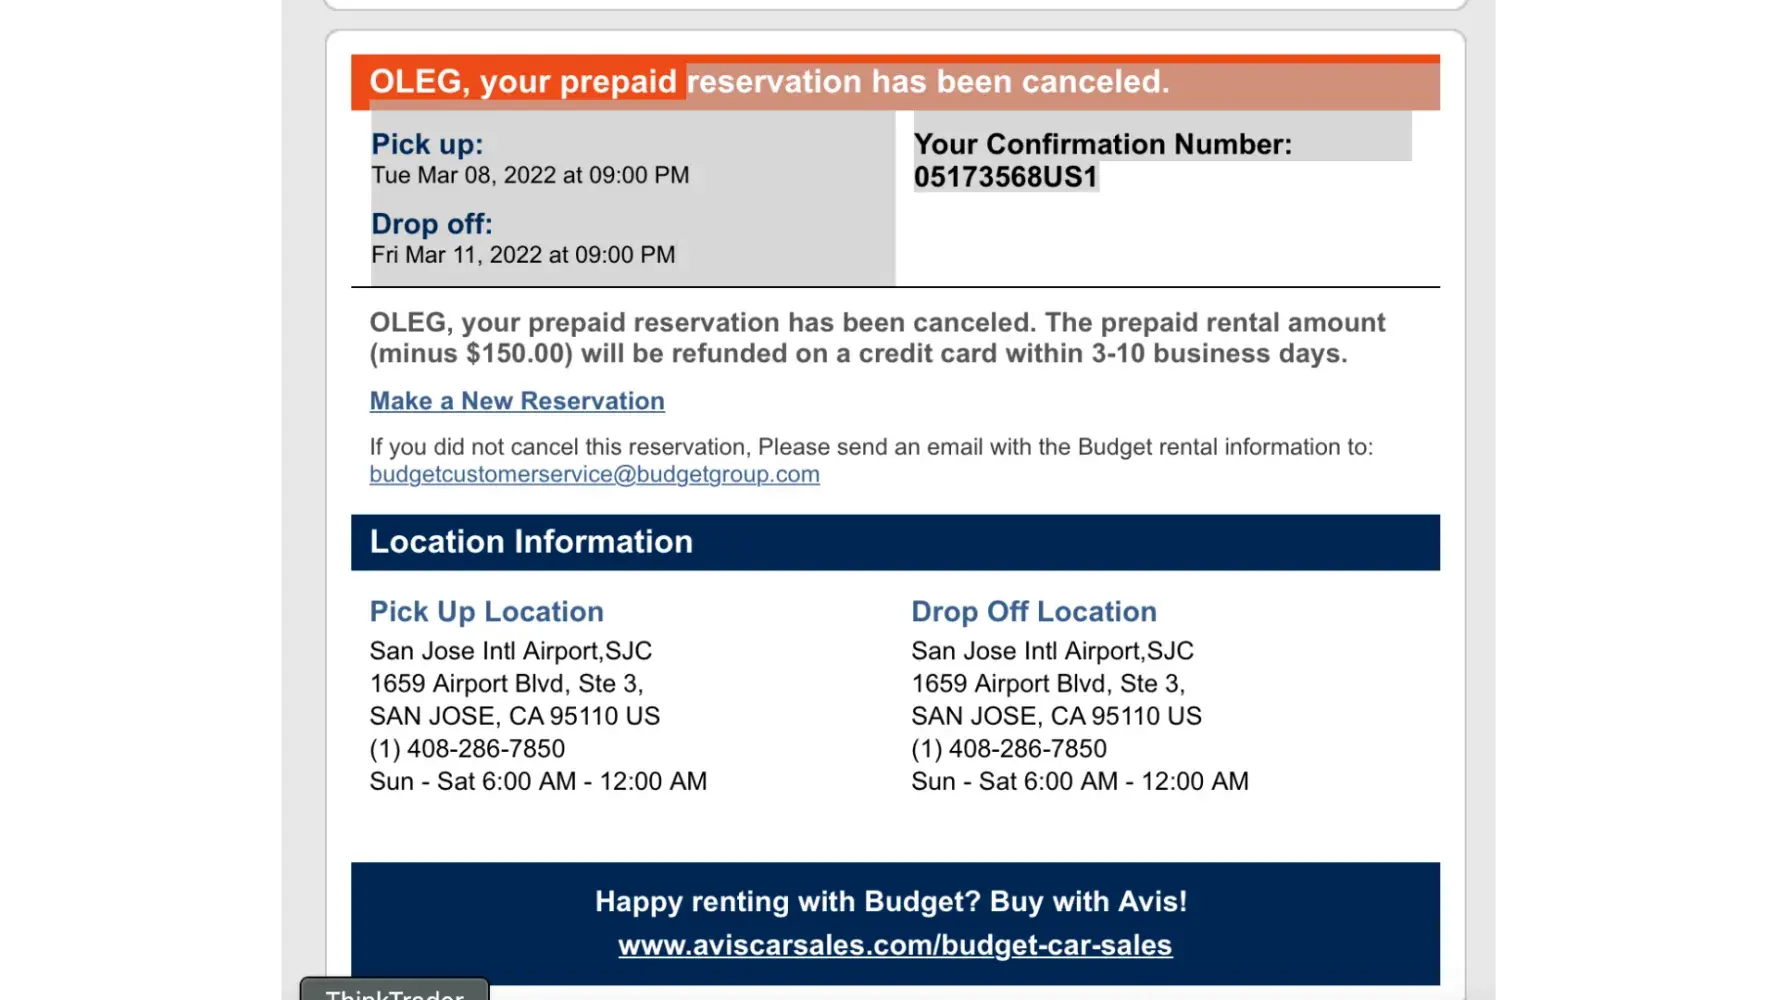Click the blue Drop off: label
The image size is (1778, 1000).
(431, 224)
